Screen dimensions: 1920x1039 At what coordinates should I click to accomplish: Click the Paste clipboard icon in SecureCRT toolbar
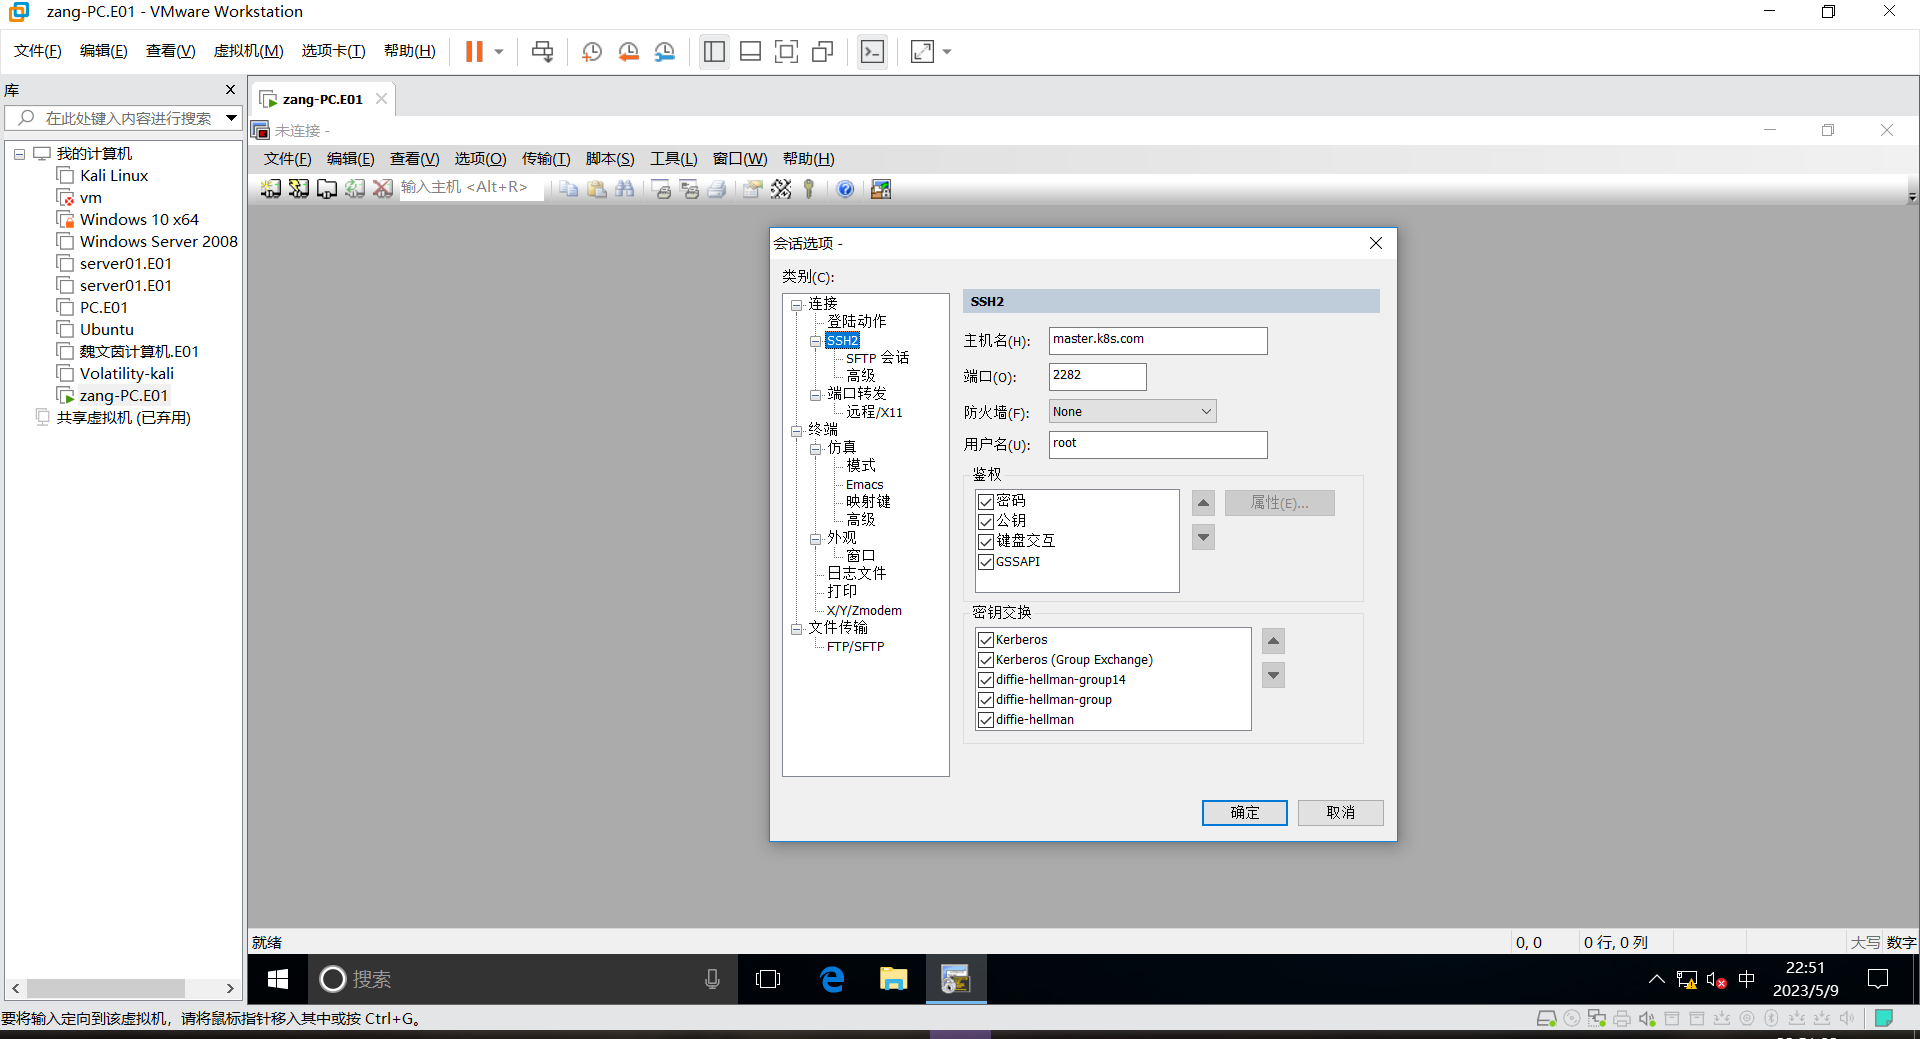(x=597, y=189)
